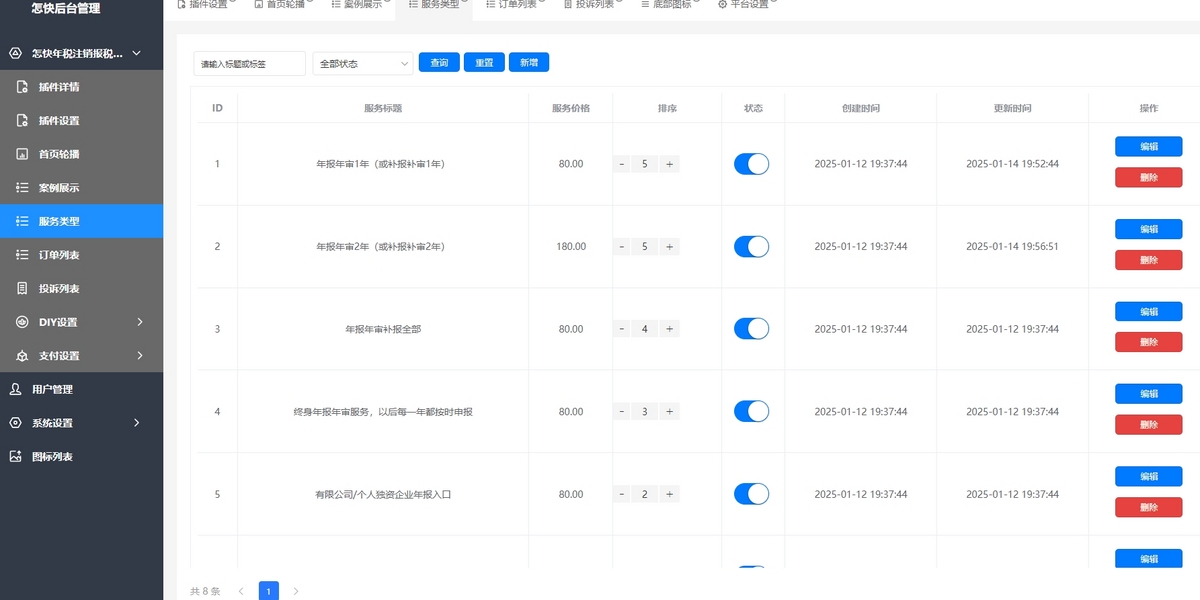Decrease sort order for 年报年审1年 row
Screen dimensions: 1200x600
(x=621, y=164)
